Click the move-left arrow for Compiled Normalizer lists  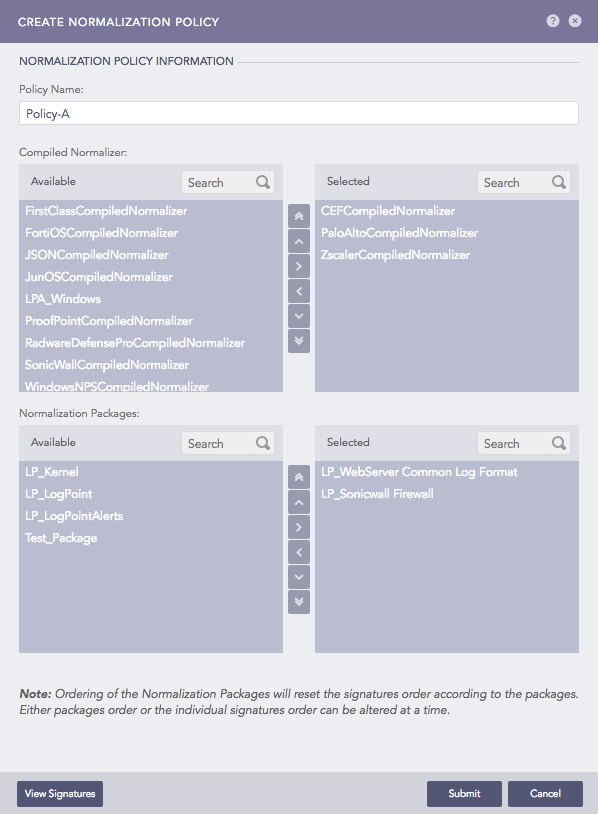click(298, 290)
